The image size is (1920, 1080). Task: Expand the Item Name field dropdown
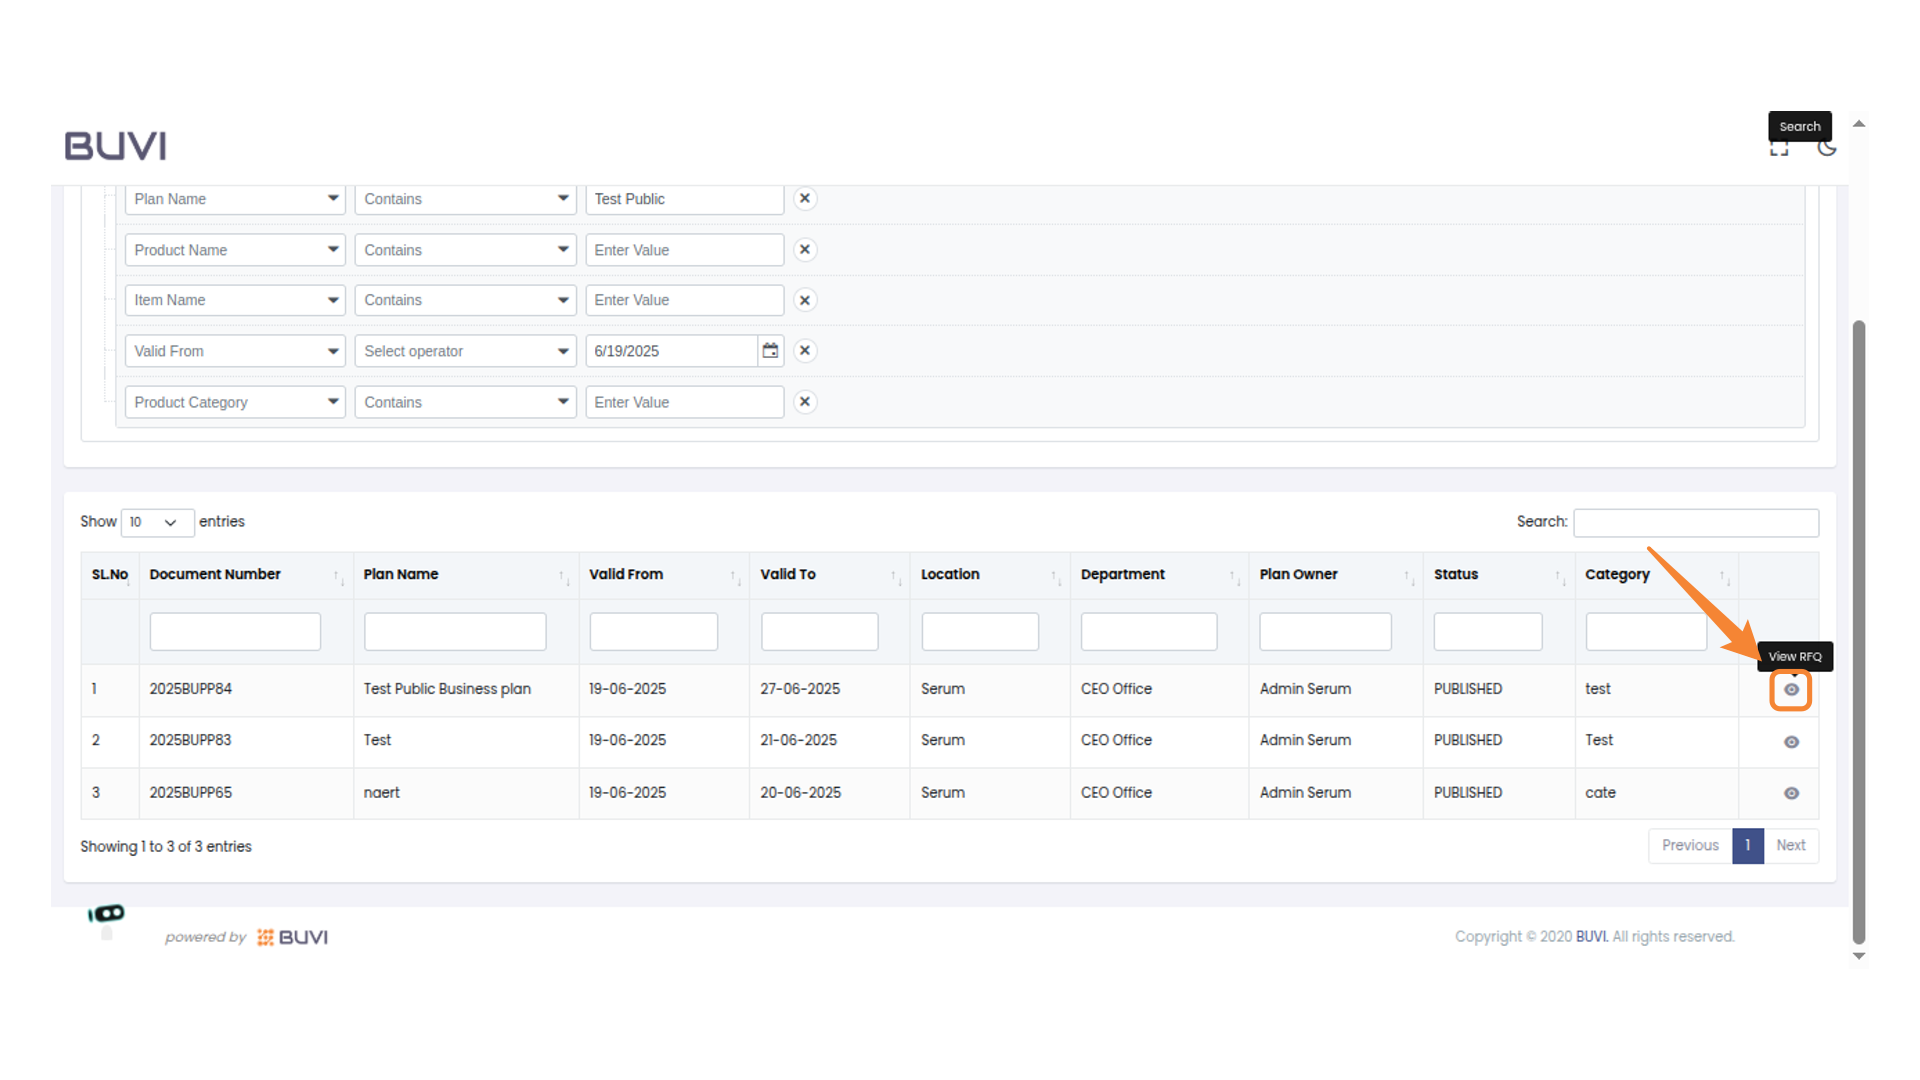[235, 300]
